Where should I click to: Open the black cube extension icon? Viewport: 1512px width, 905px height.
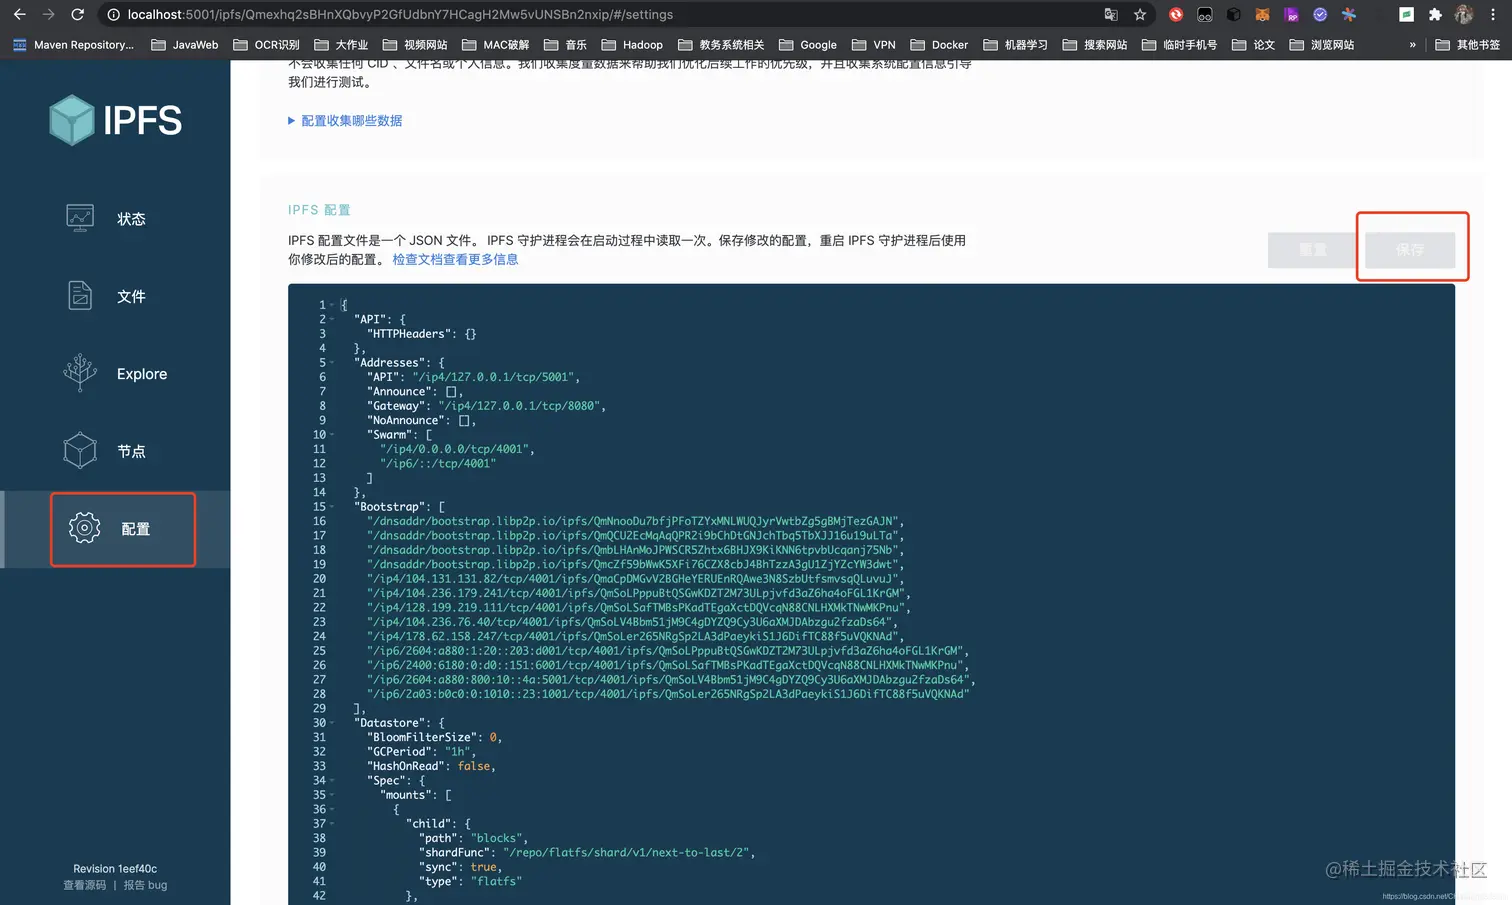(1233, 14)
